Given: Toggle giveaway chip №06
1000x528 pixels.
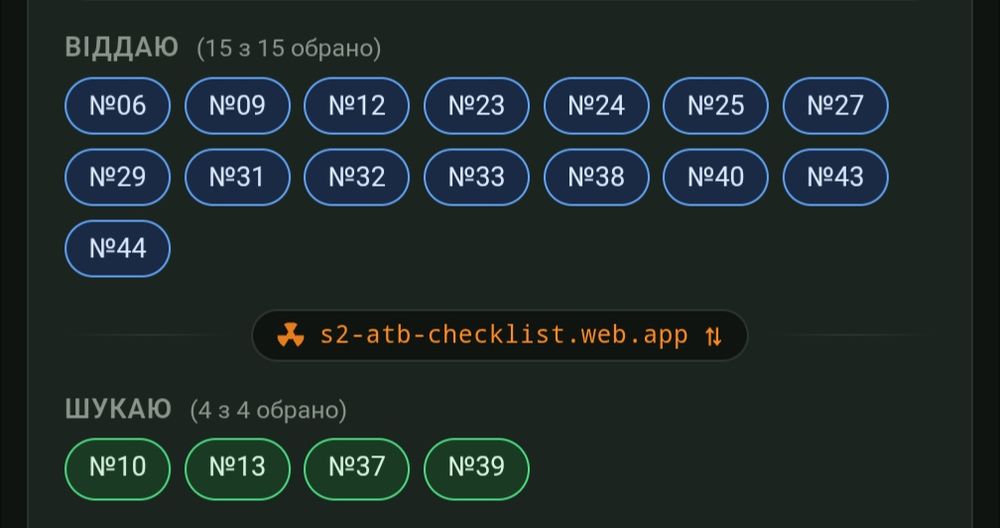Looking at the screenshot, I should point(118,106).
